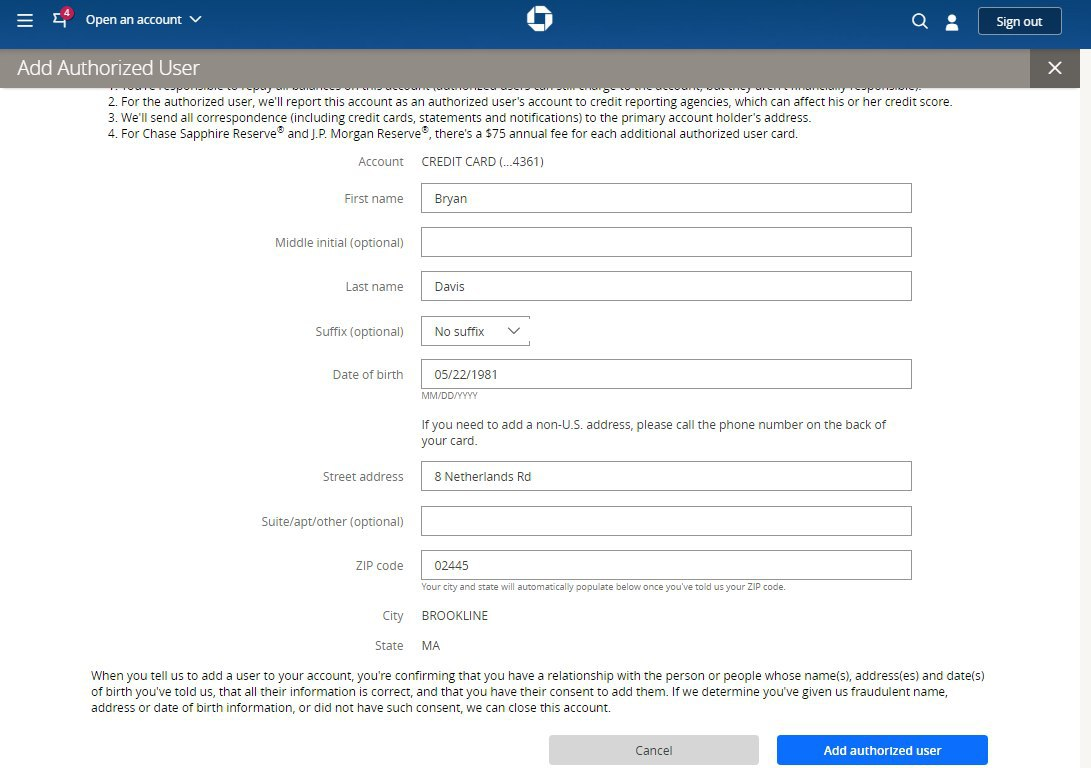Screen dimensions: 1091x768
Task: Click the Suffix (optional) label
Action: [359, 331]
